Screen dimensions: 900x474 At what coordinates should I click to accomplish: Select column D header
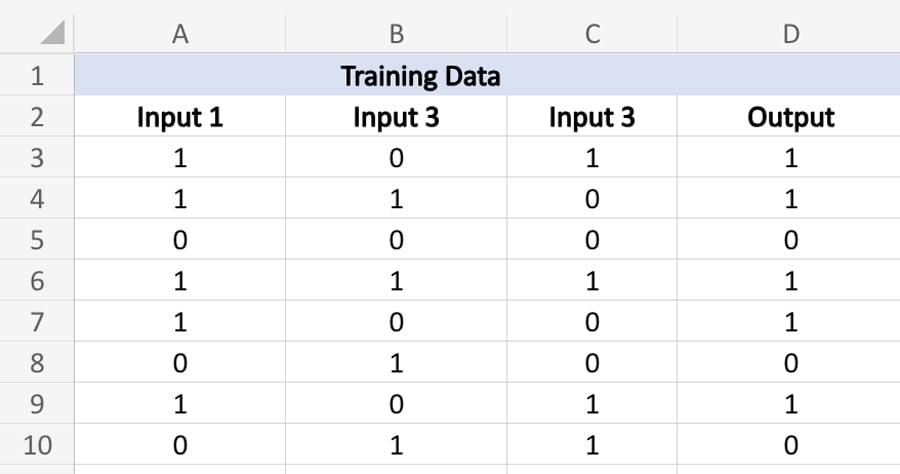click(x=790, y=34)
